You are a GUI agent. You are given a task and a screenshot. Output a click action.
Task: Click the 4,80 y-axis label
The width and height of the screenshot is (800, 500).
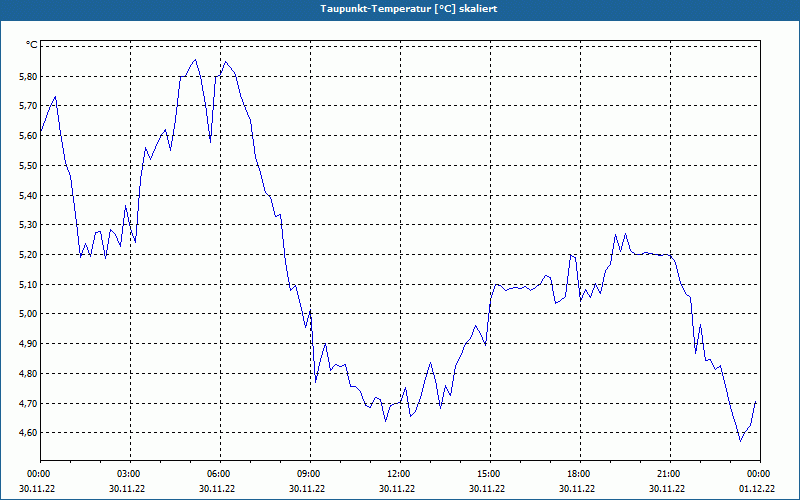pyautogui.click(x=28, y=374)
